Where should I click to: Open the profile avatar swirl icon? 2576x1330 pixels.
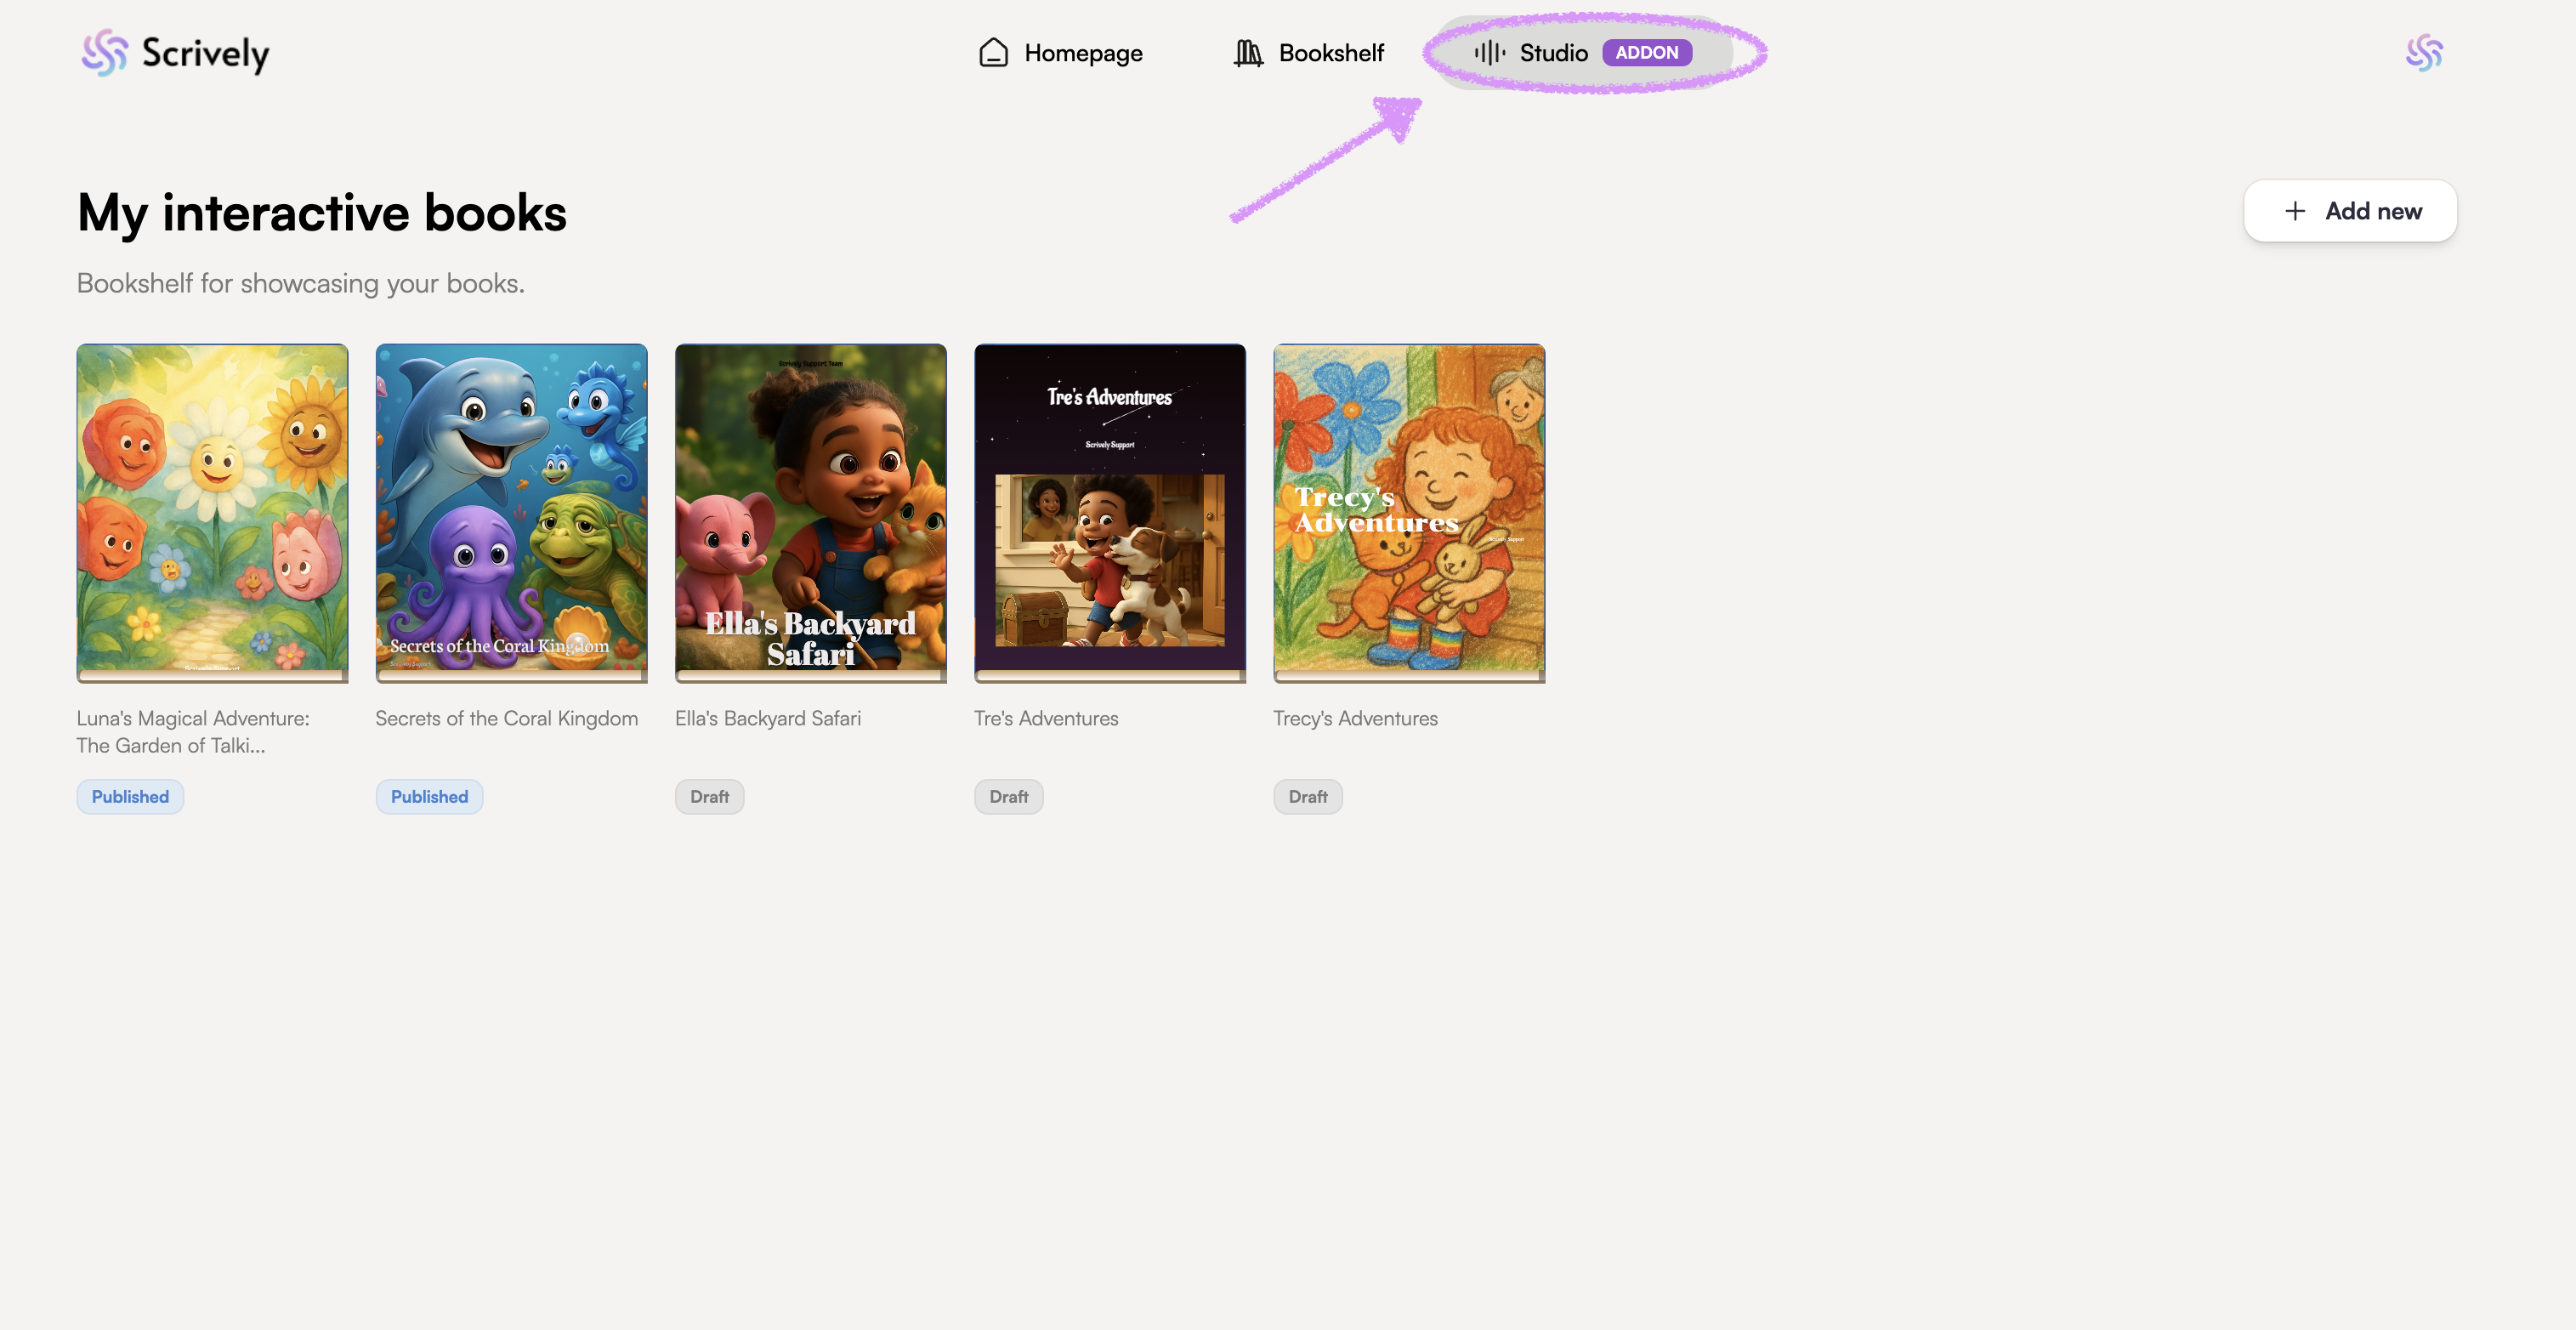(x=2424, y=53)
